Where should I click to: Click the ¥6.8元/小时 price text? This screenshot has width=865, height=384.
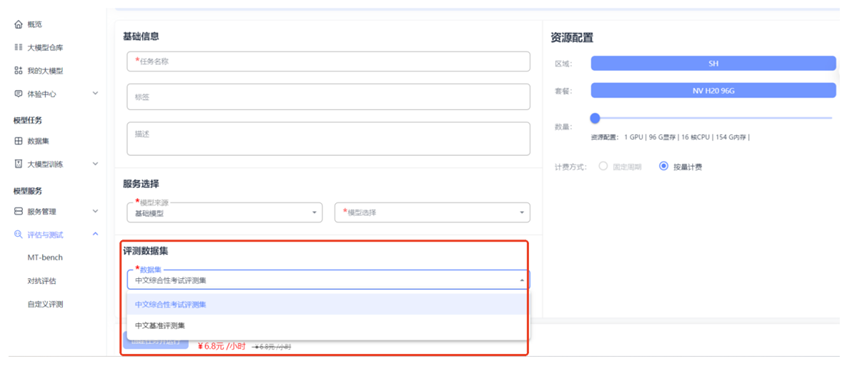click(x=221, y=346)
